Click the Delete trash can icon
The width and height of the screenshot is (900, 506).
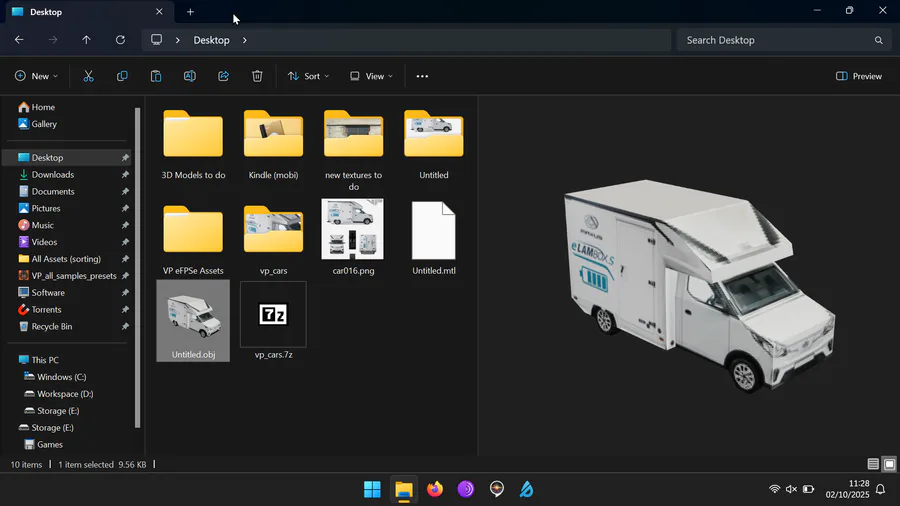pos(257,76)
